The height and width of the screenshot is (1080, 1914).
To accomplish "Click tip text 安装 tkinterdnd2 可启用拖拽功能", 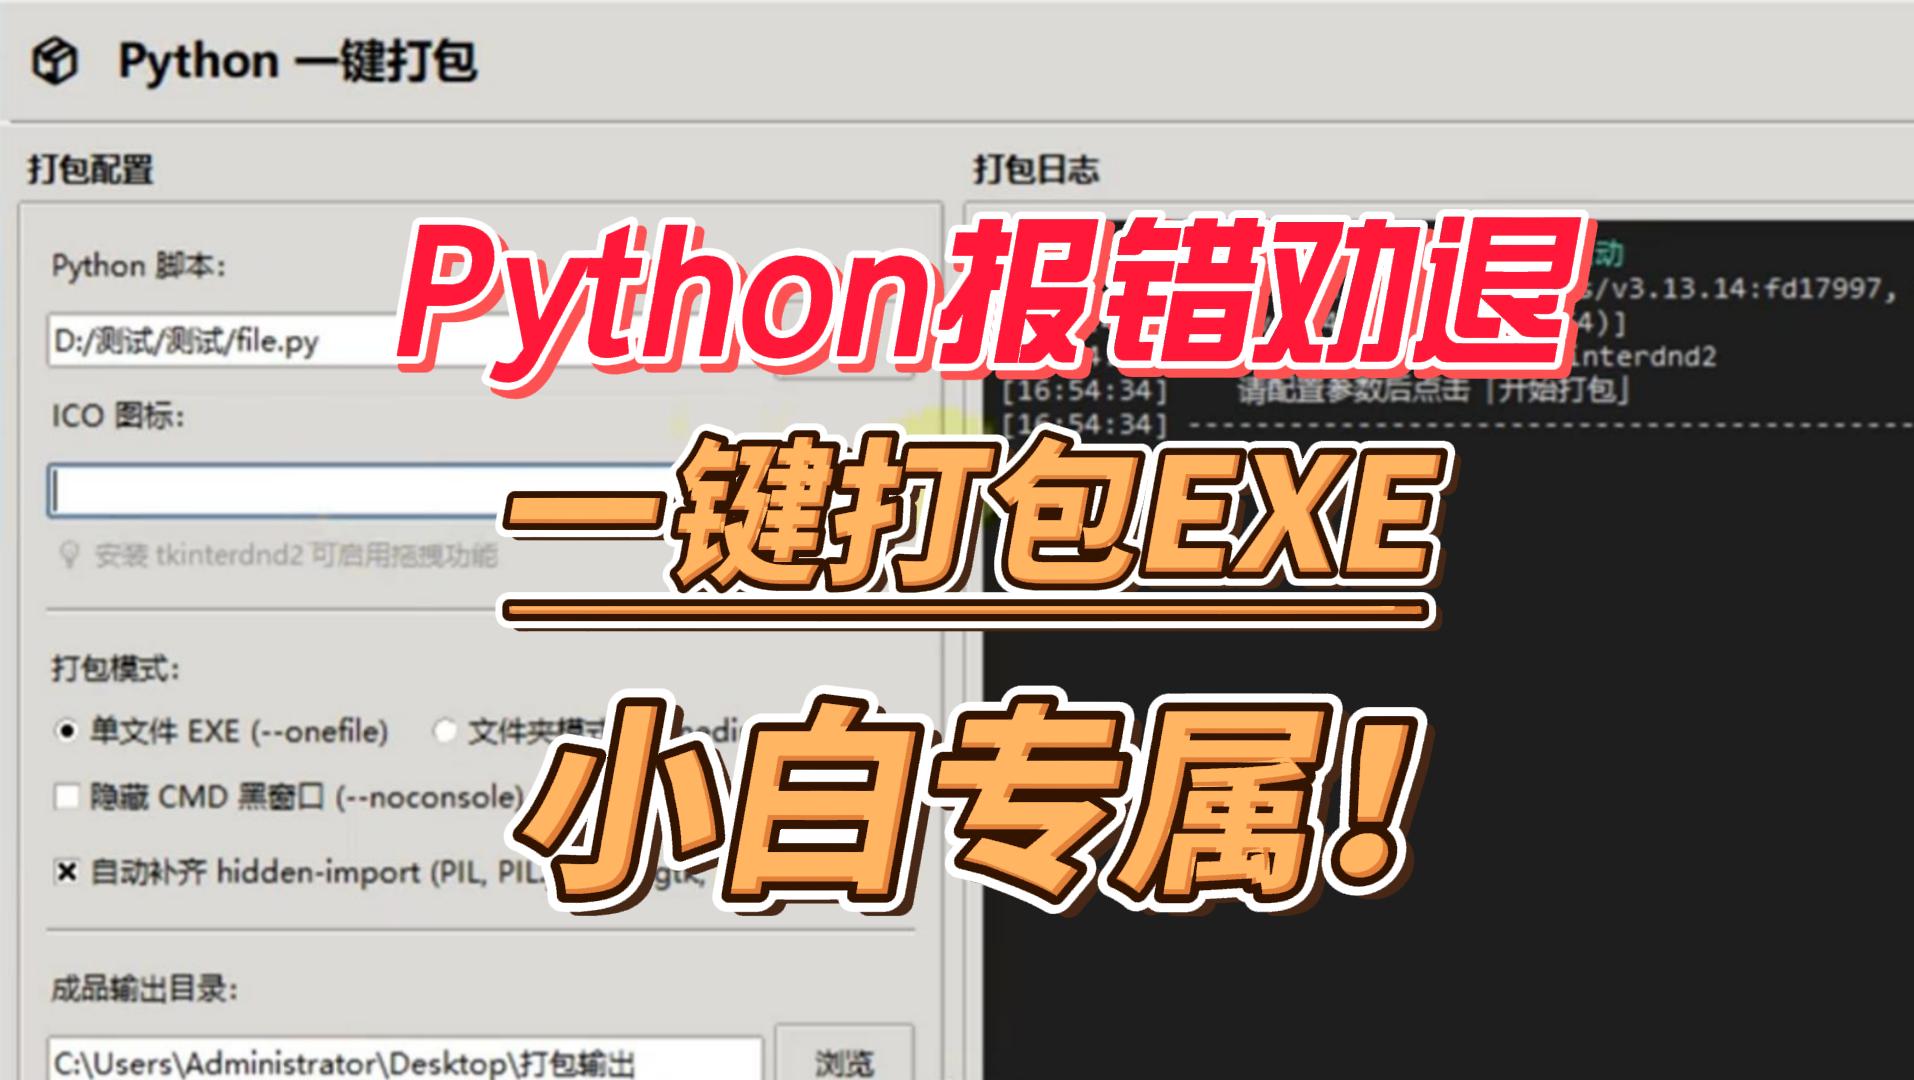I will click(296, 555).
